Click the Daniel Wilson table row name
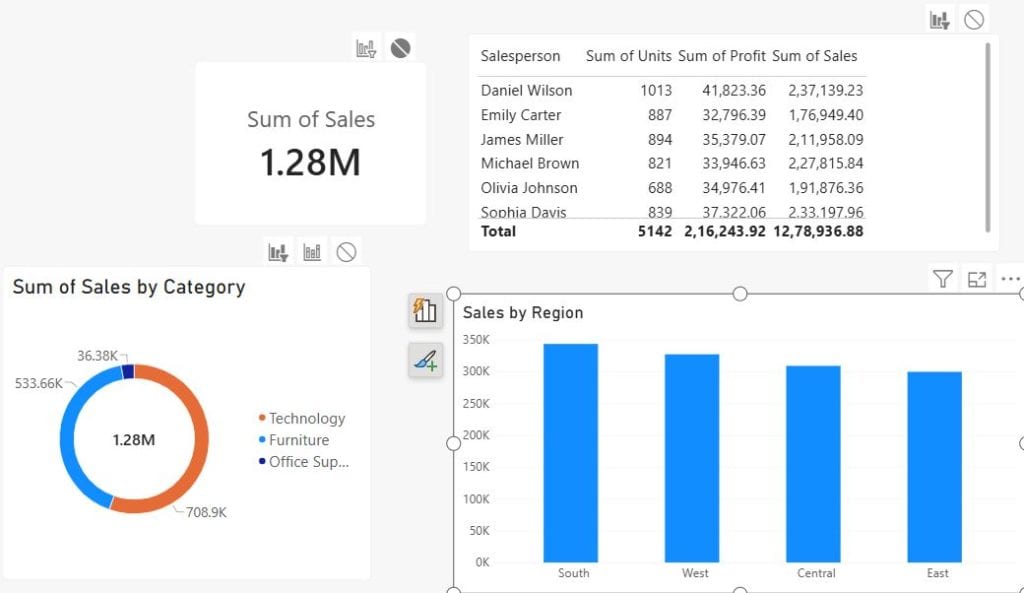 526,90
